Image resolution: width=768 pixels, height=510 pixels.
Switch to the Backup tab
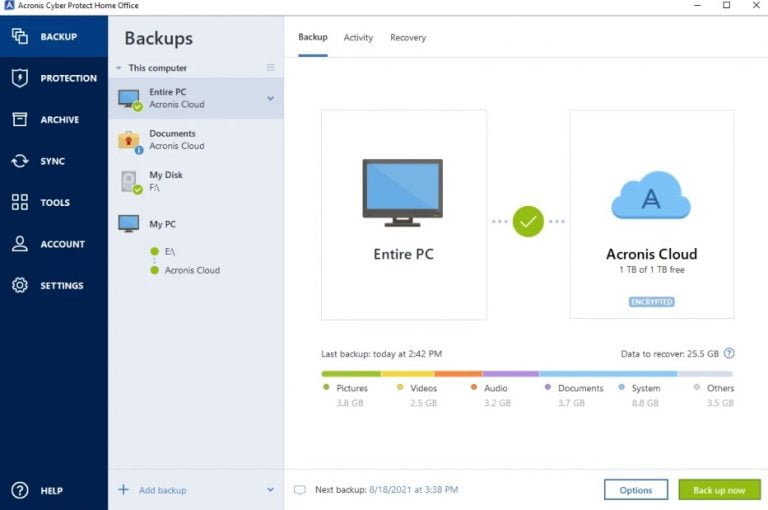[312, 37]
